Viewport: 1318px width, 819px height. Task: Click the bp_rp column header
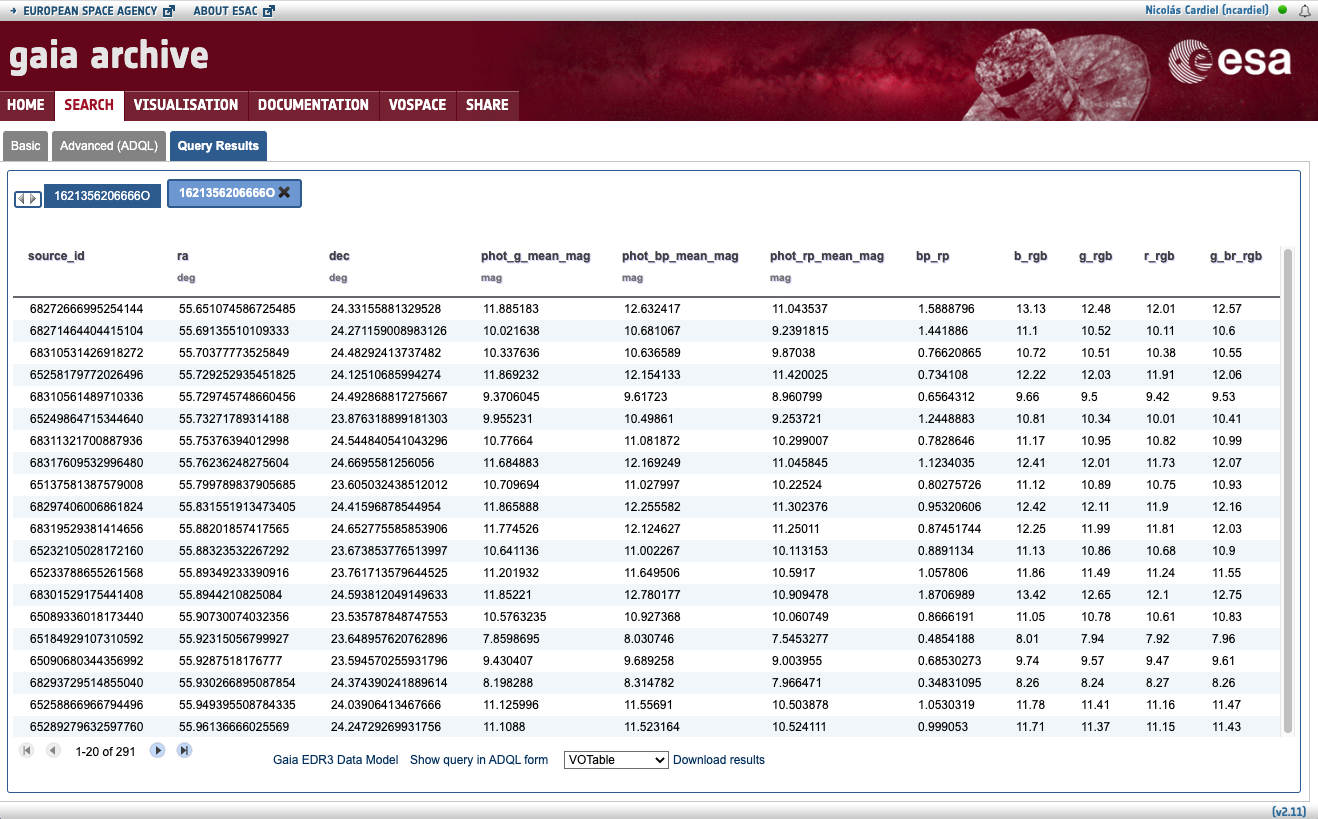tap(933, 256)
